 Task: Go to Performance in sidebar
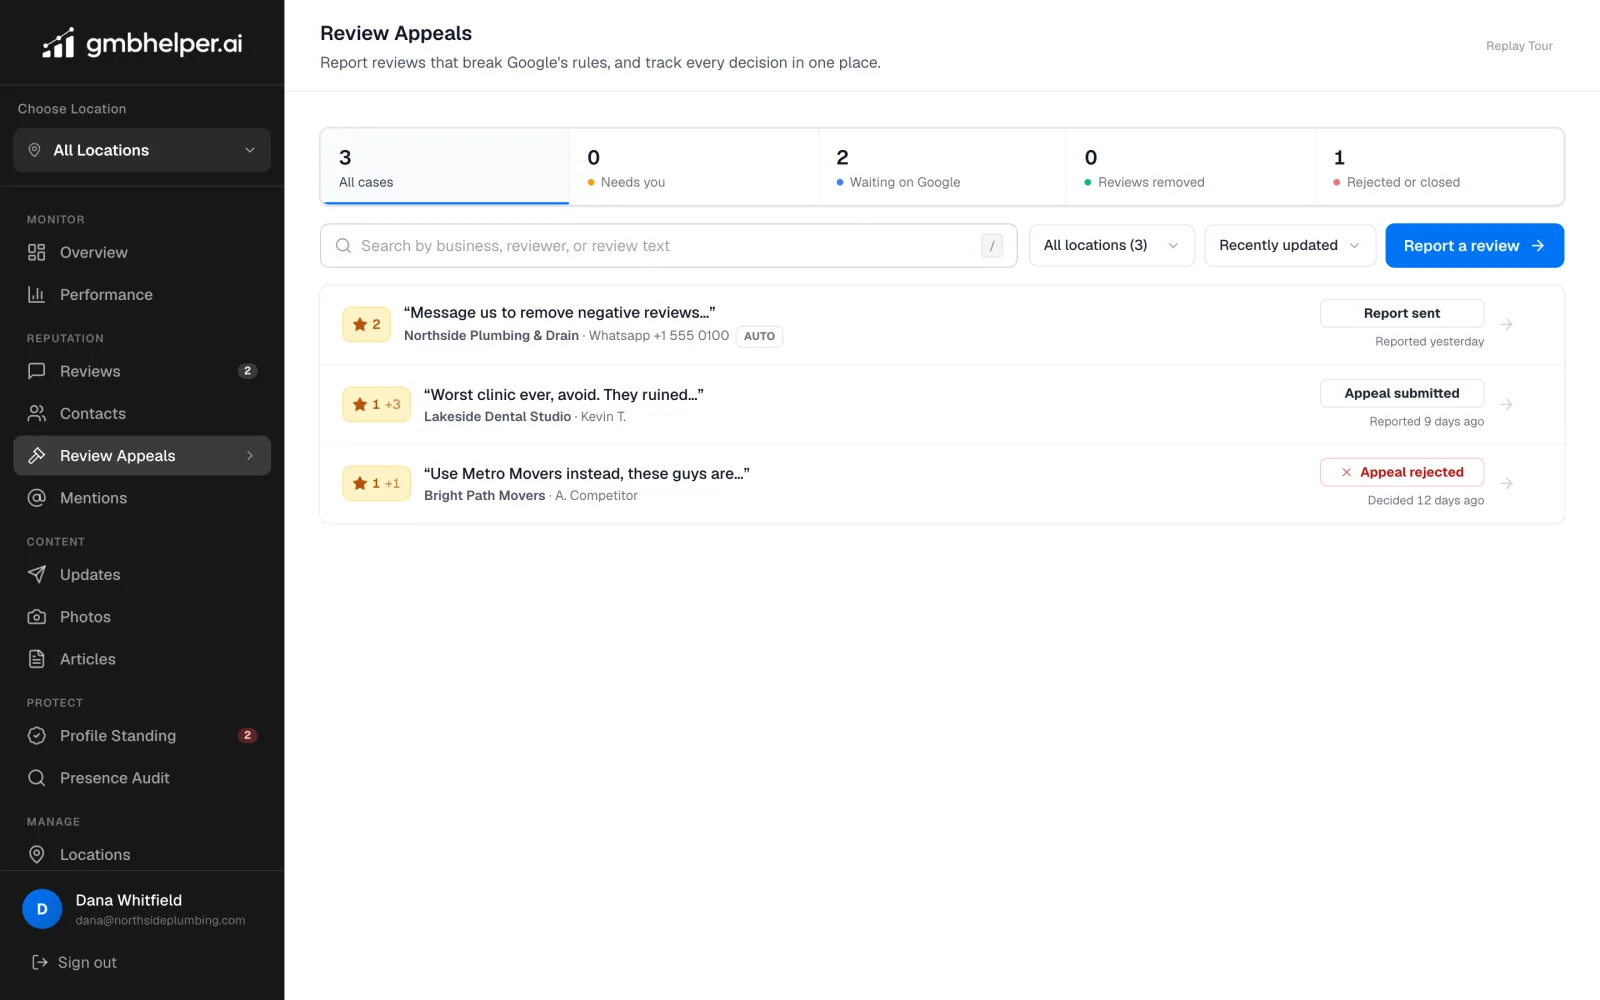tap(142, 294)
